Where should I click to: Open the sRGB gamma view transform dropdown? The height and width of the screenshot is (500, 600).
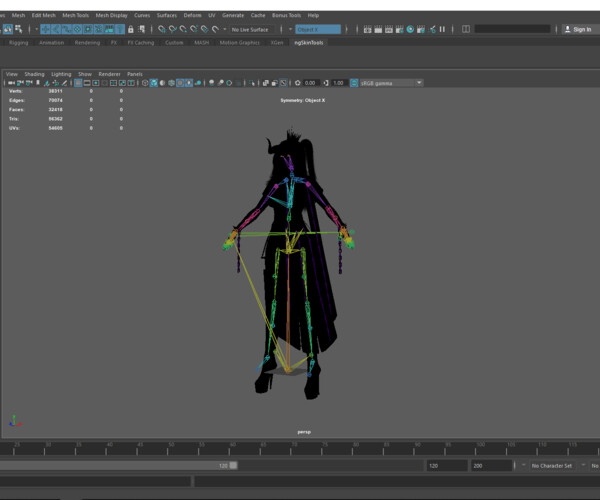[391, 83]
